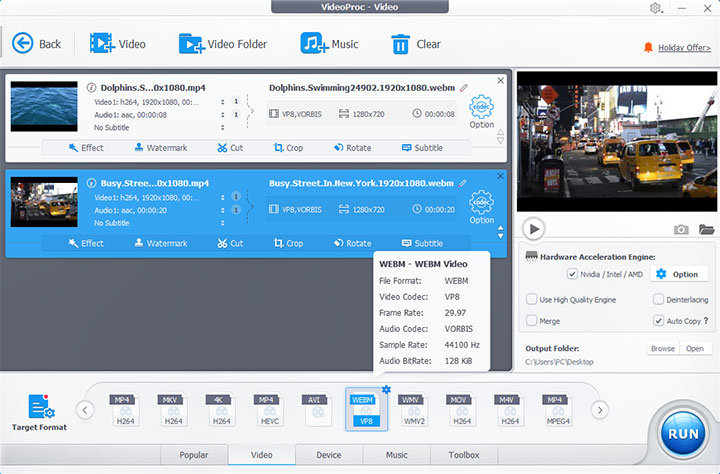Enable the Merge checkbox
The width and height of the screenshot is (720, 474).
[531, 321]
